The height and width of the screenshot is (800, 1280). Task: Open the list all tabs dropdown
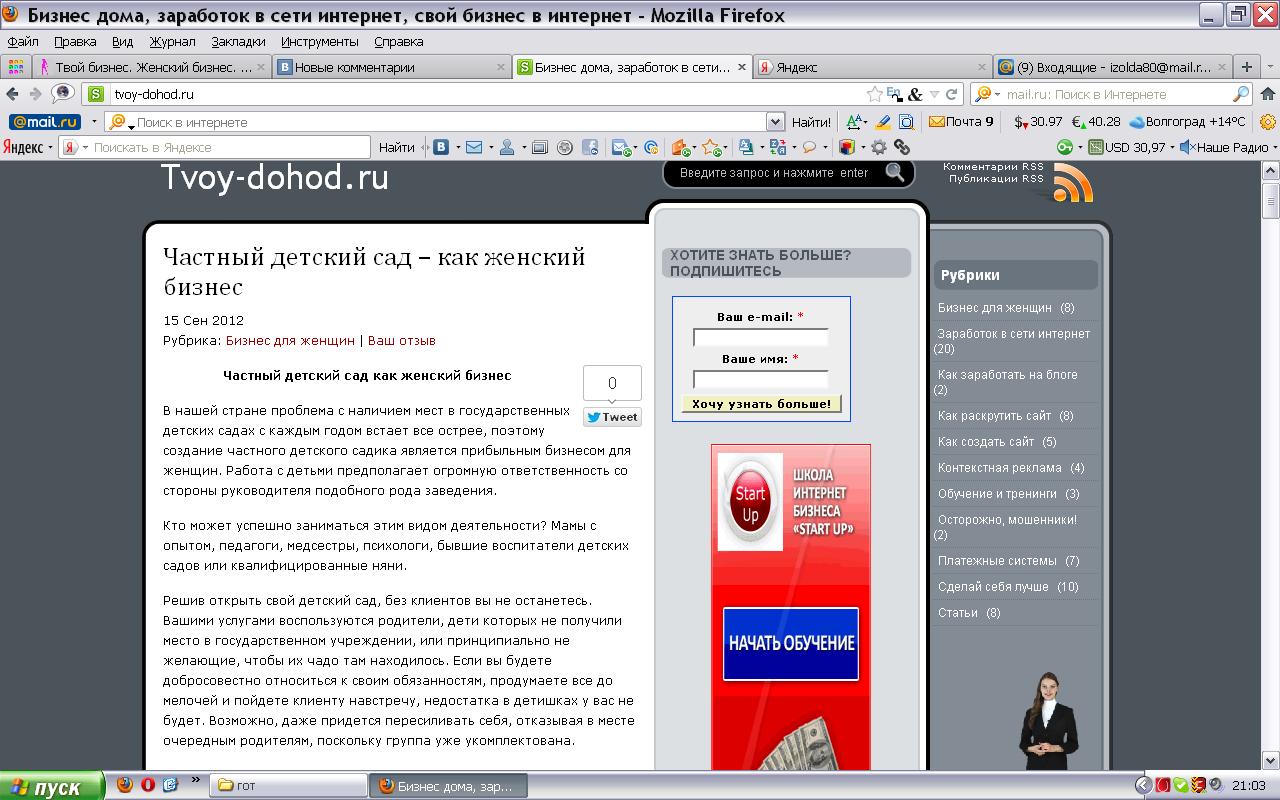coord(1270,67)
